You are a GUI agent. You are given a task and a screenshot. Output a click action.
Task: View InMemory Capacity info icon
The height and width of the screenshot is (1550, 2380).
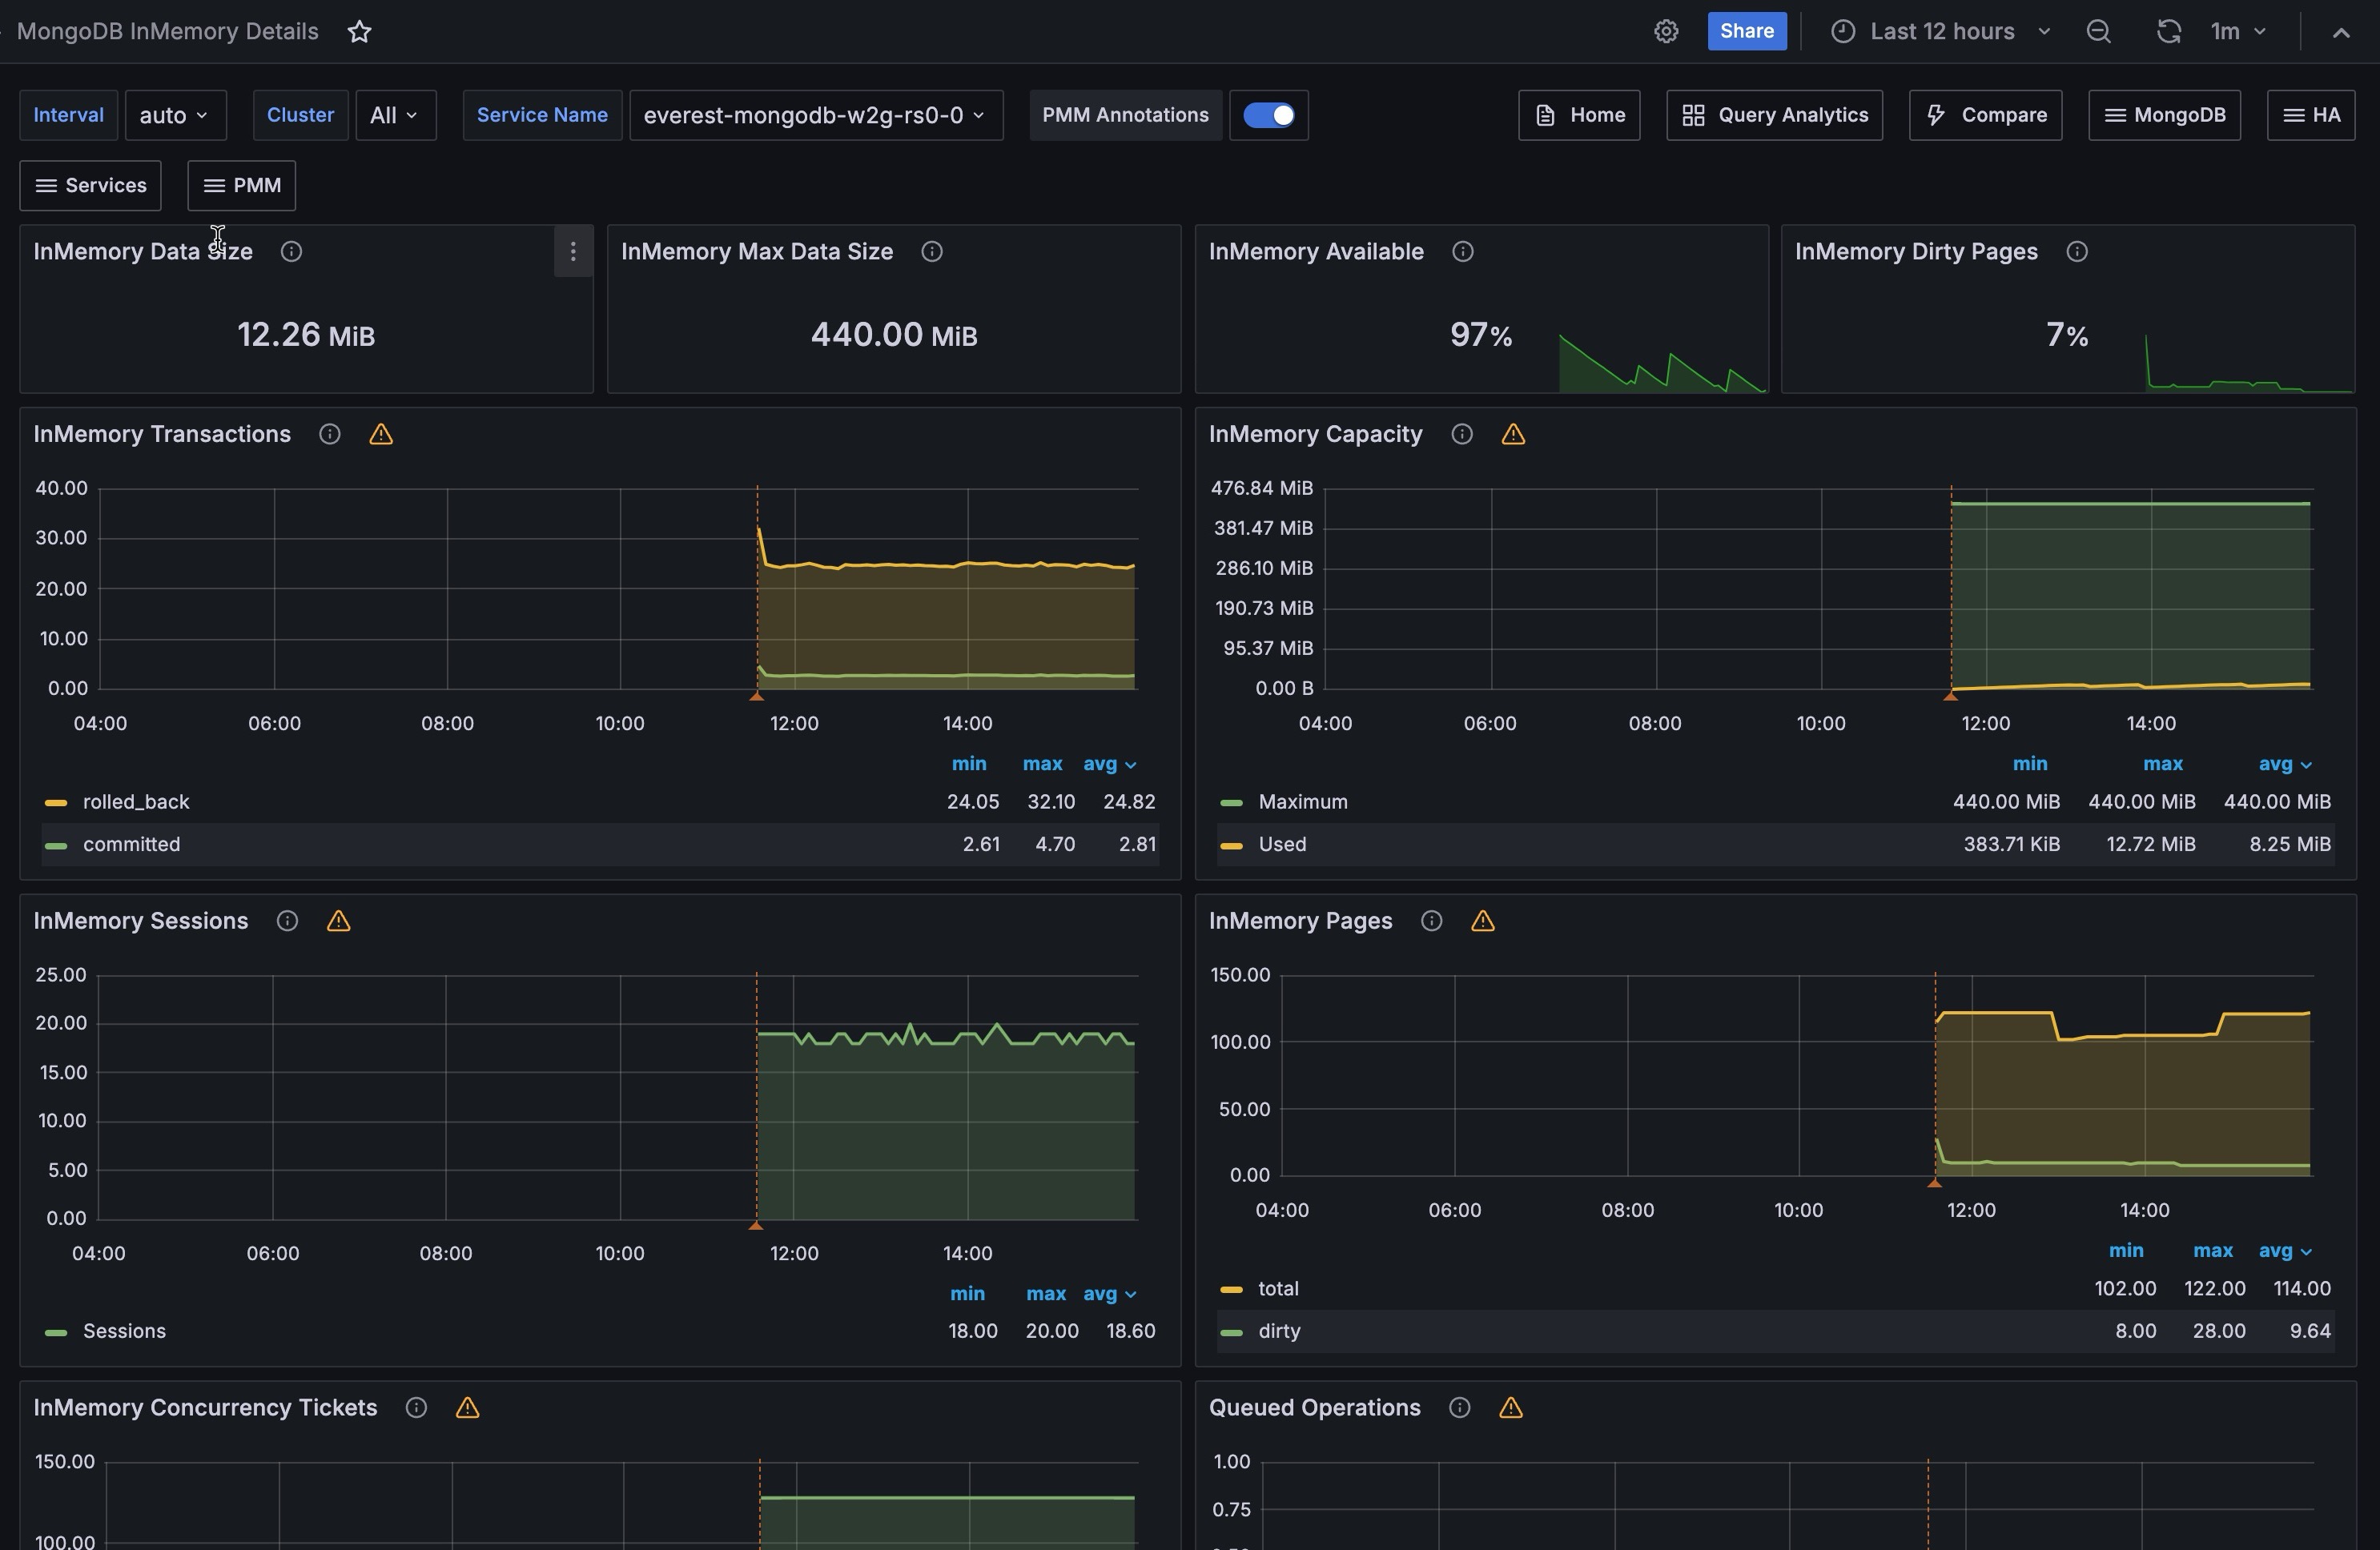(1461, 435)
